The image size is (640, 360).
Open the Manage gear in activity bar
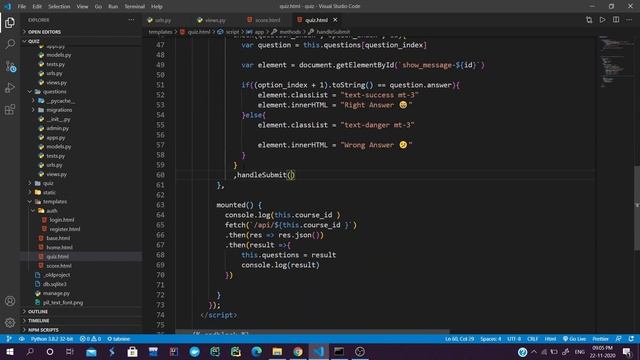(10, 322)
